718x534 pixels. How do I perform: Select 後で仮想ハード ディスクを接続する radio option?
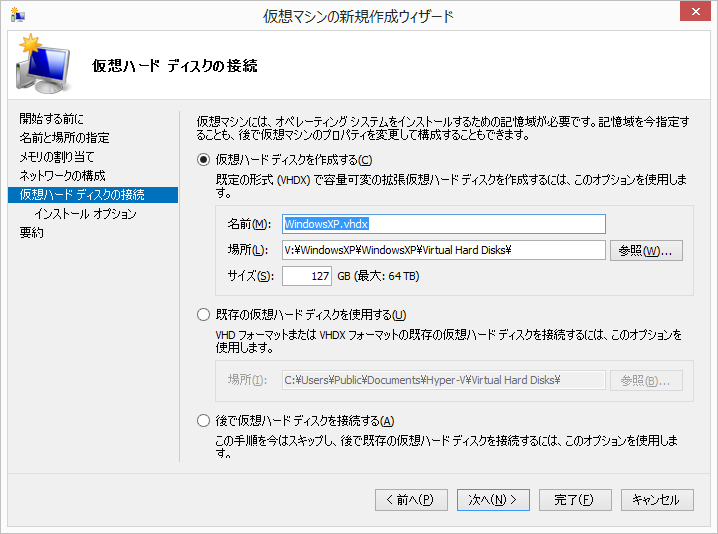coord(204,420)
